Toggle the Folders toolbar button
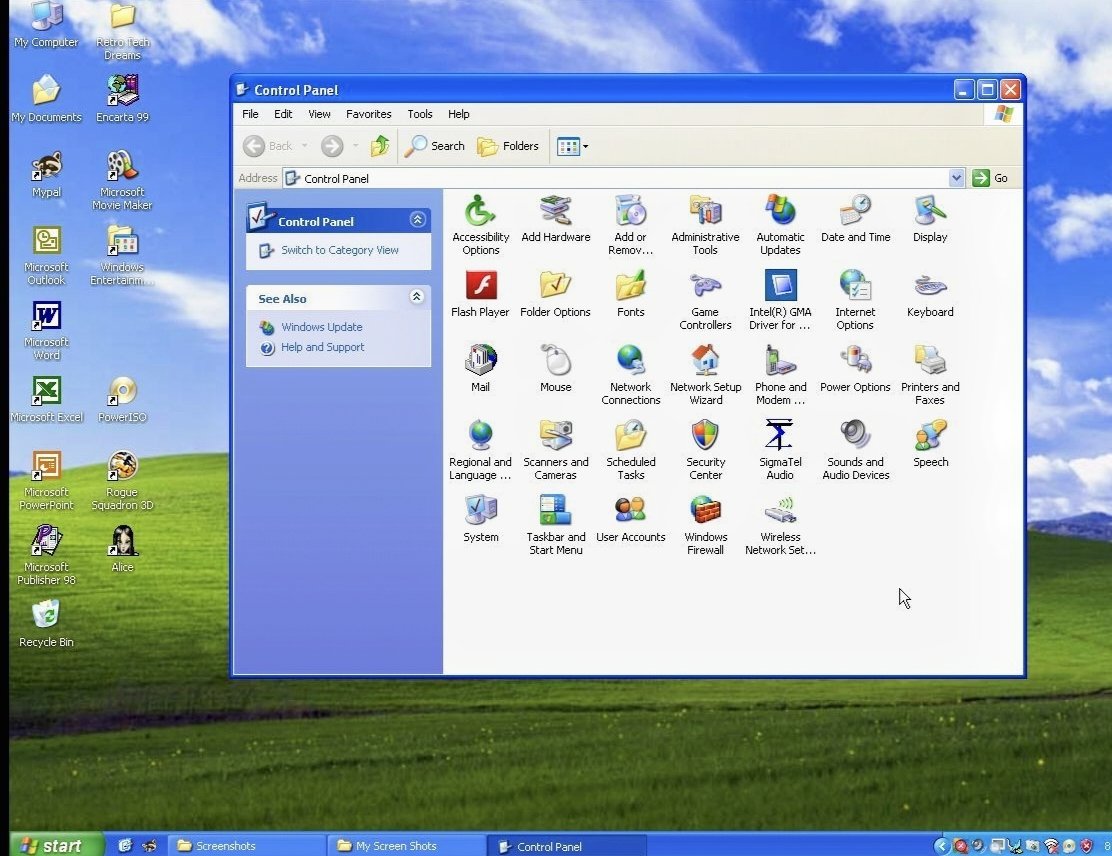The width and height of the screenshot is (1112, 856). coord(508,146)
